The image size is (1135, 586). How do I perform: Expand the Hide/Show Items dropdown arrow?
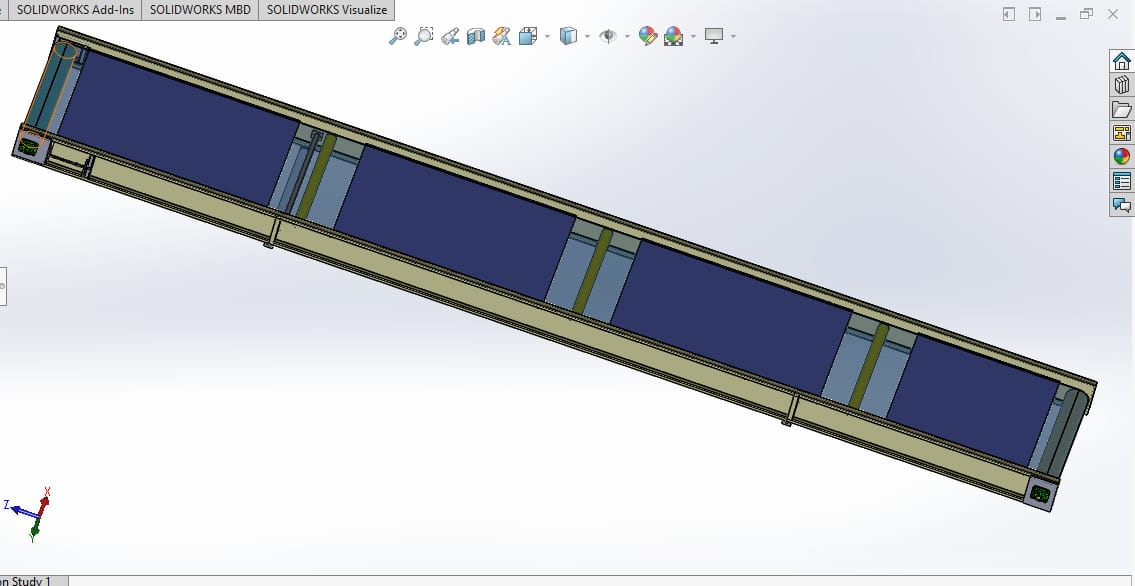click(628, 36)
